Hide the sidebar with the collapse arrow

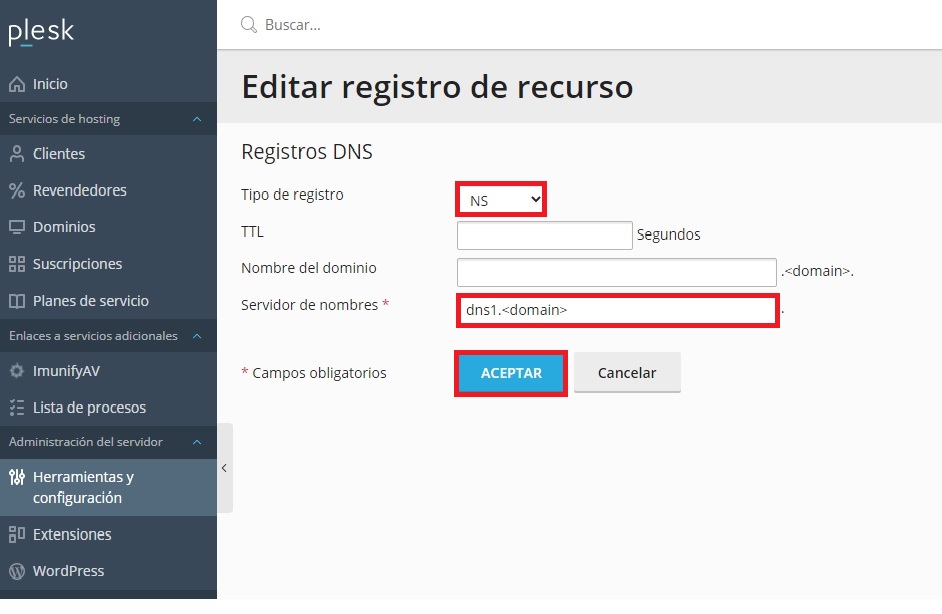click(225, 468)
